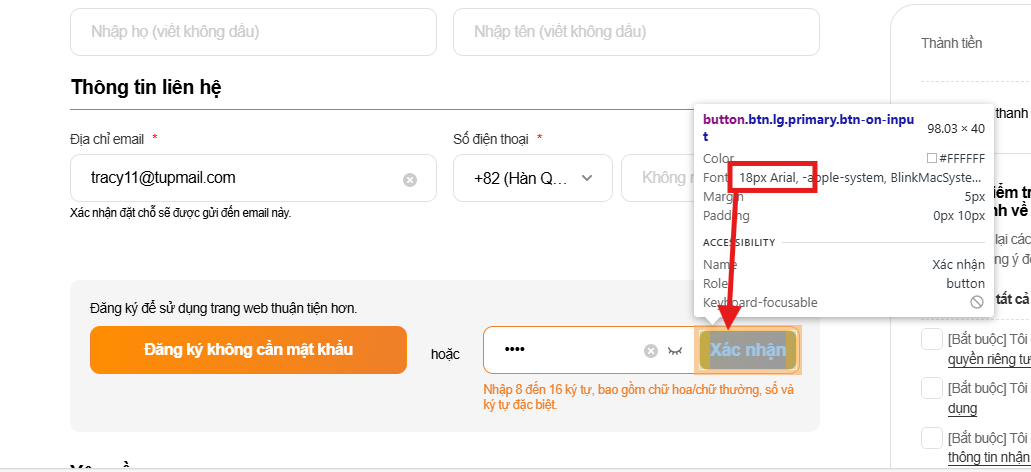Open the +82 country code dropdown
The width and height of the screenshot is (1031, 472).
click(x=528, y=178)
